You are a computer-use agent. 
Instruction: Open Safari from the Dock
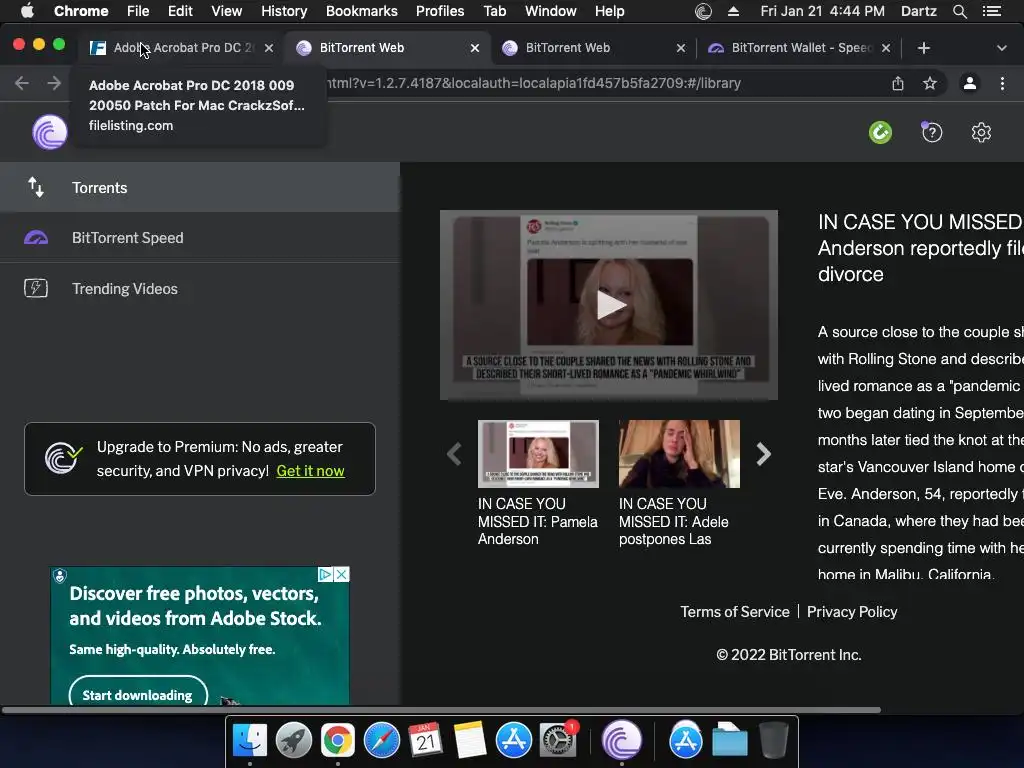[x=381, y=740]
